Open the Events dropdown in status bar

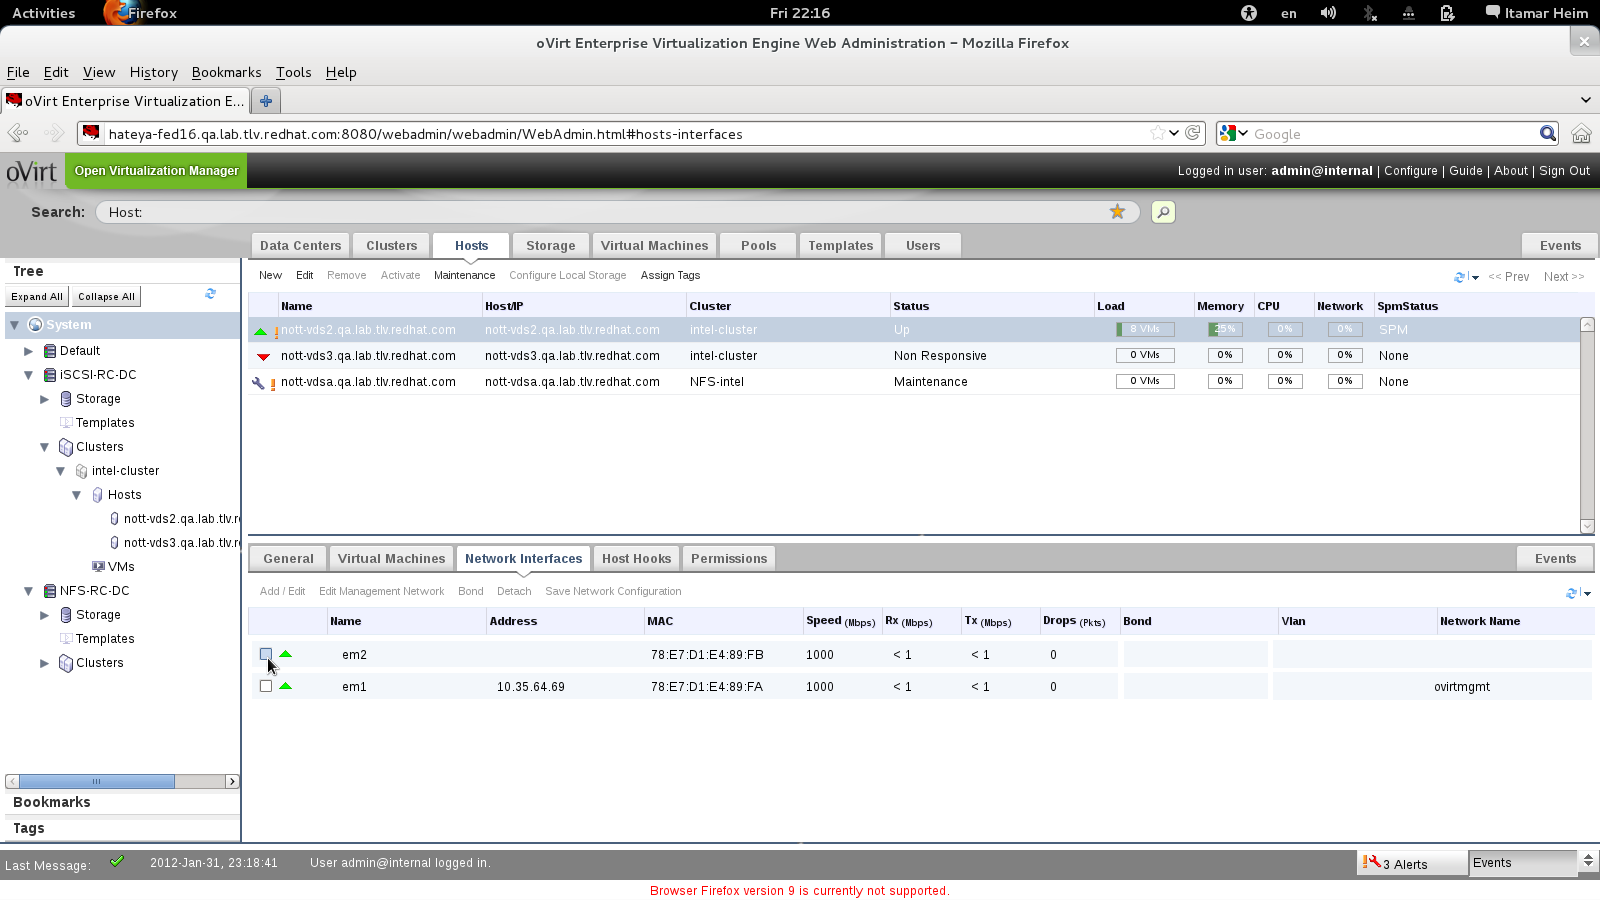click(x=1586, y=862)
